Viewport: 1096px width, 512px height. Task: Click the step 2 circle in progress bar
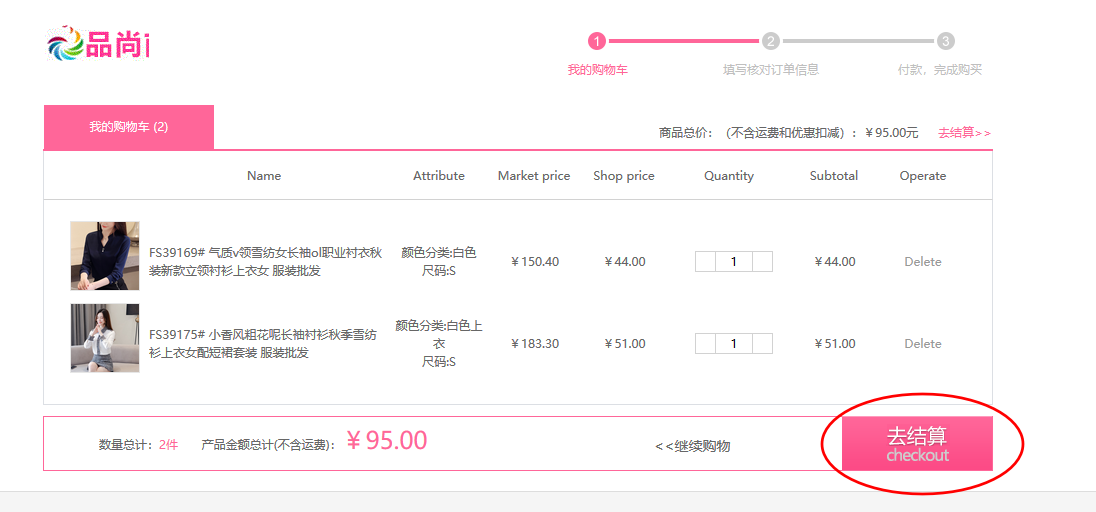pos(770,41)
